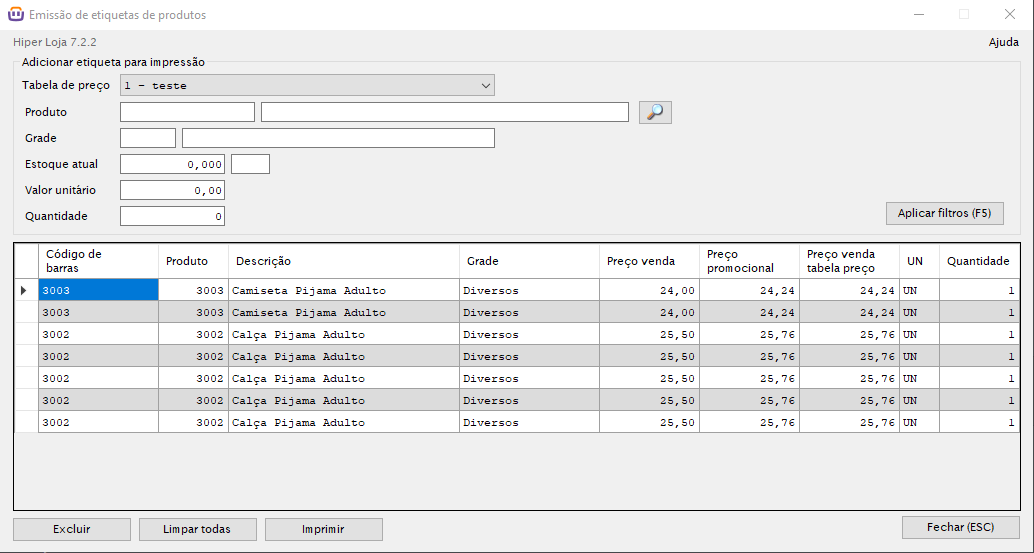Click the magnifying glass product search icon
Viewport: 1034px width, 553px height.
point(655,112)
